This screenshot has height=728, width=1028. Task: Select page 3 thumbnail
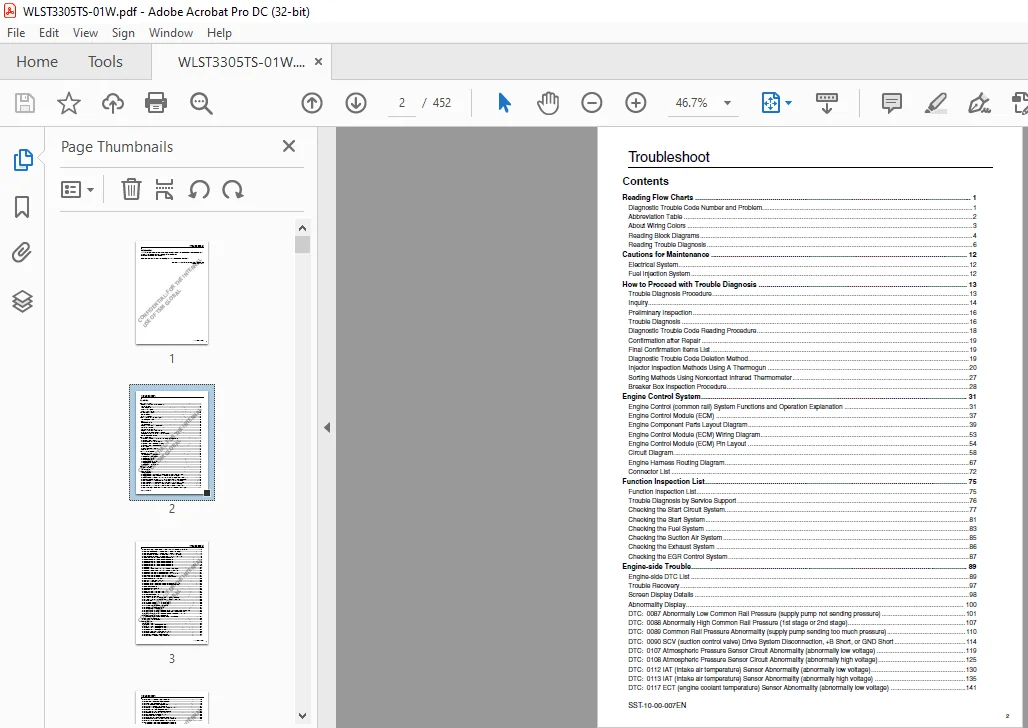pyautogui.click(x=172, y=592)
